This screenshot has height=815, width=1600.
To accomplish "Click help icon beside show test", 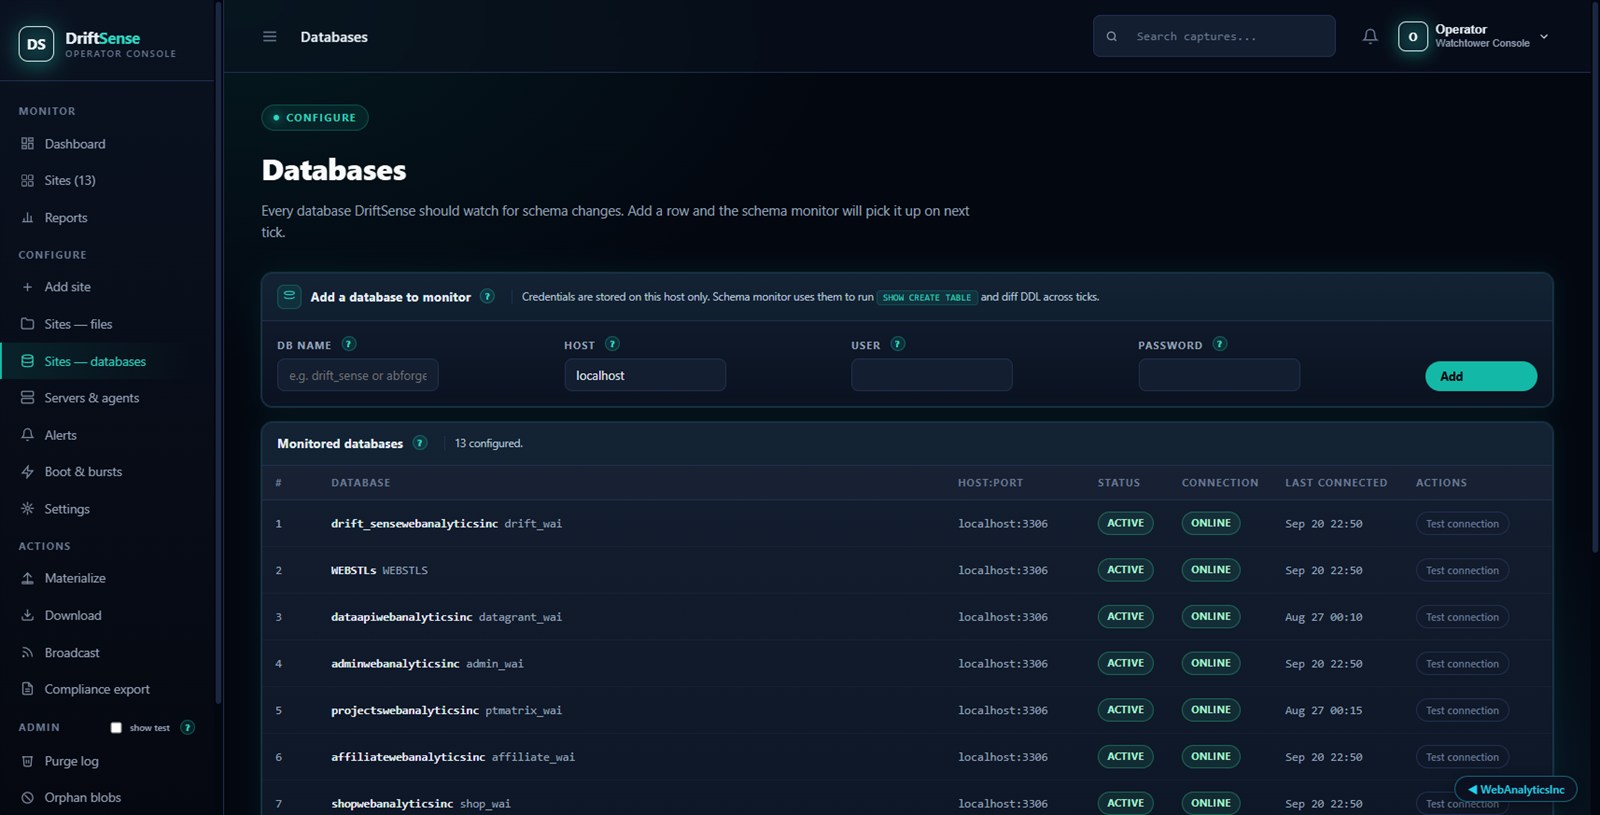I will tap(187, 727).
